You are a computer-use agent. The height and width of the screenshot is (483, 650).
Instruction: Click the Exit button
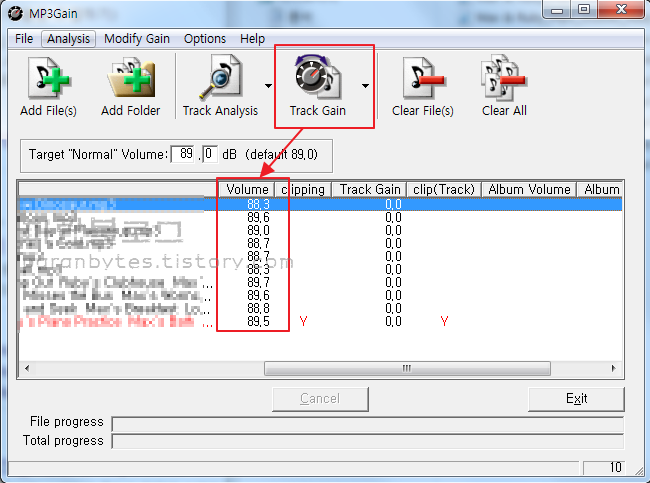coord(576,399)
